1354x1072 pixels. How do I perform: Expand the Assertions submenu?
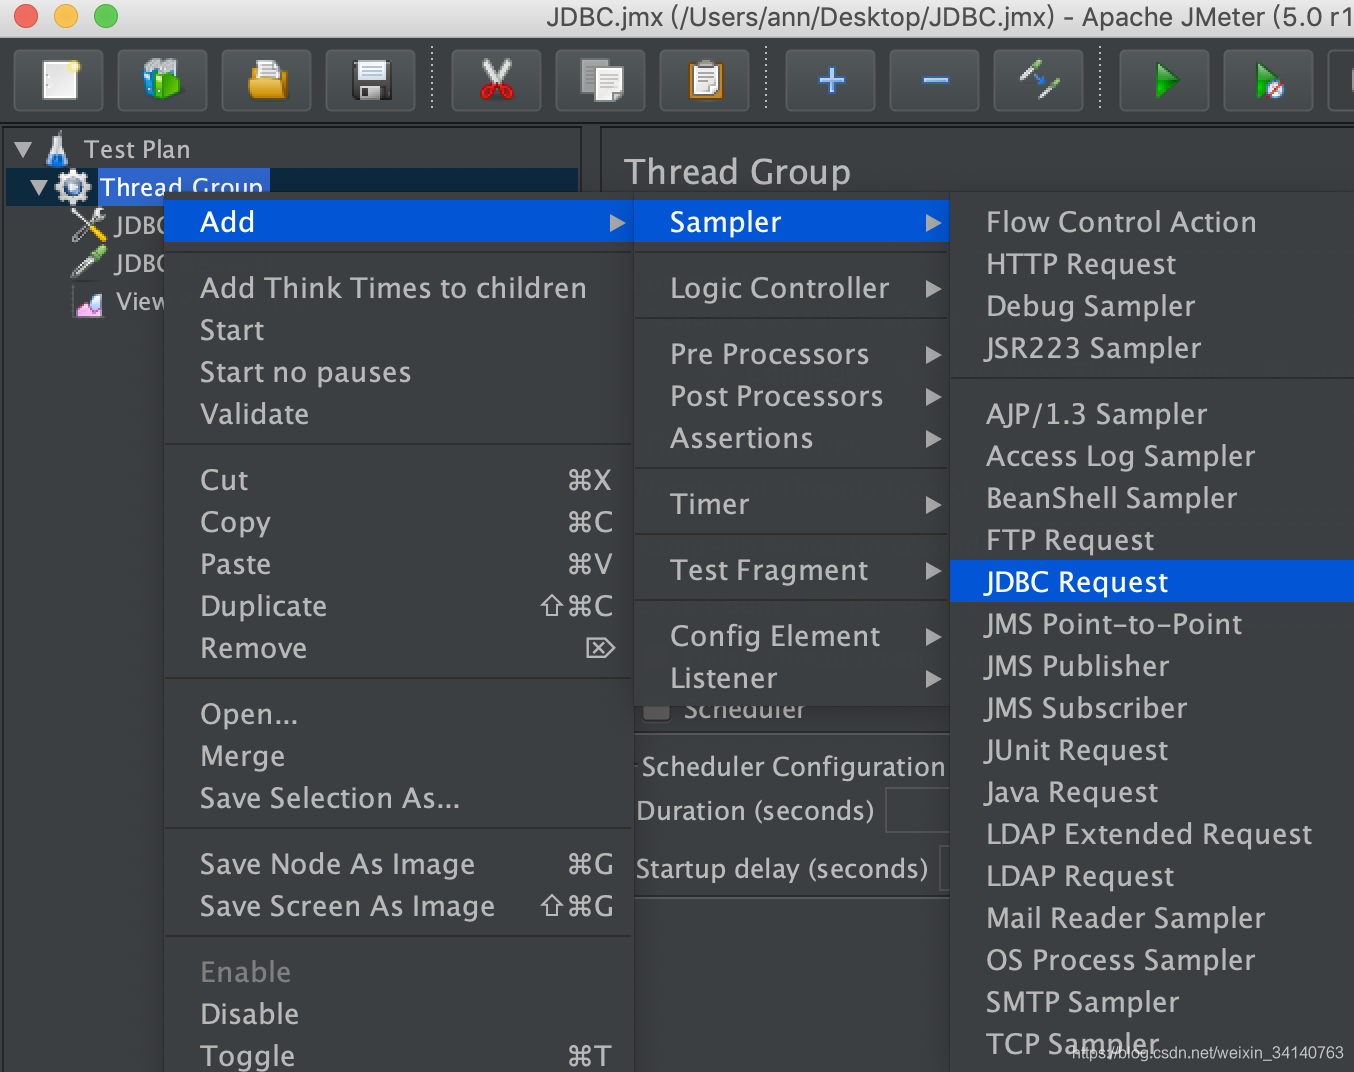[x=791, y=438]
